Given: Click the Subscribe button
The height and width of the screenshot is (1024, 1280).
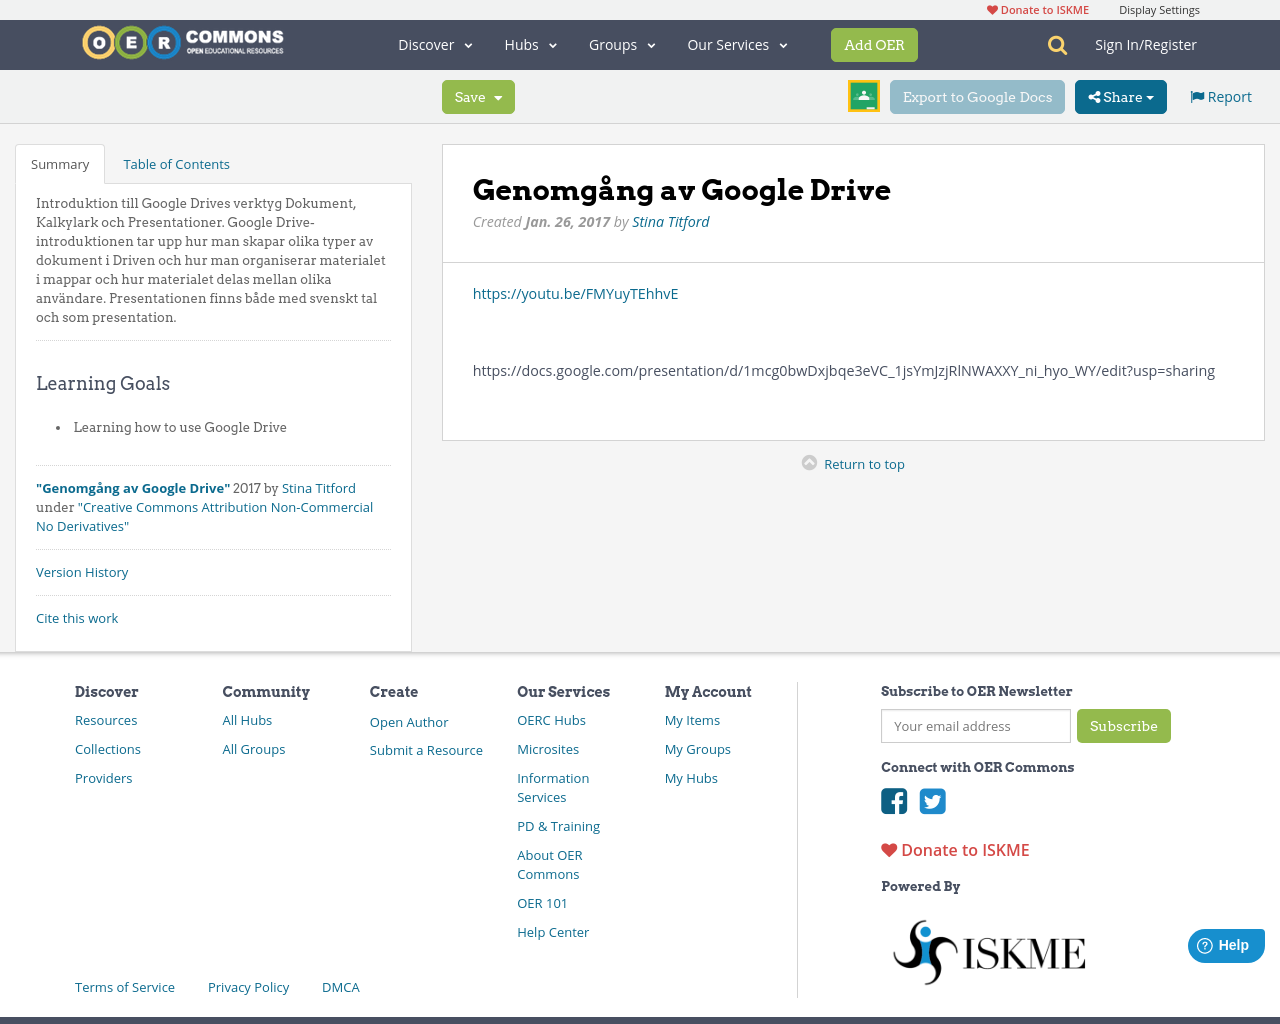Looking at the screenshot, I should 1124,726.
